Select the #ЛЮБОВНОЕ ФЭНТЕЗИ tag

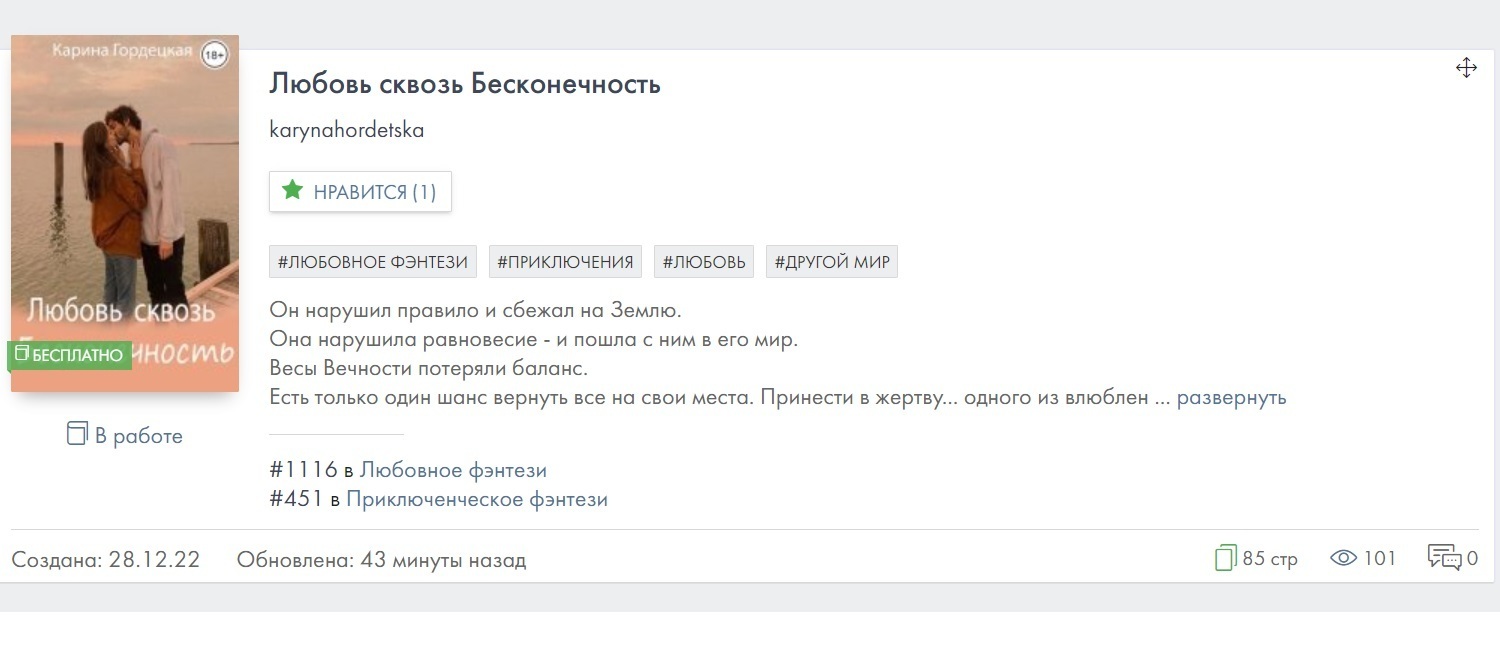click(x=372, y=261)
